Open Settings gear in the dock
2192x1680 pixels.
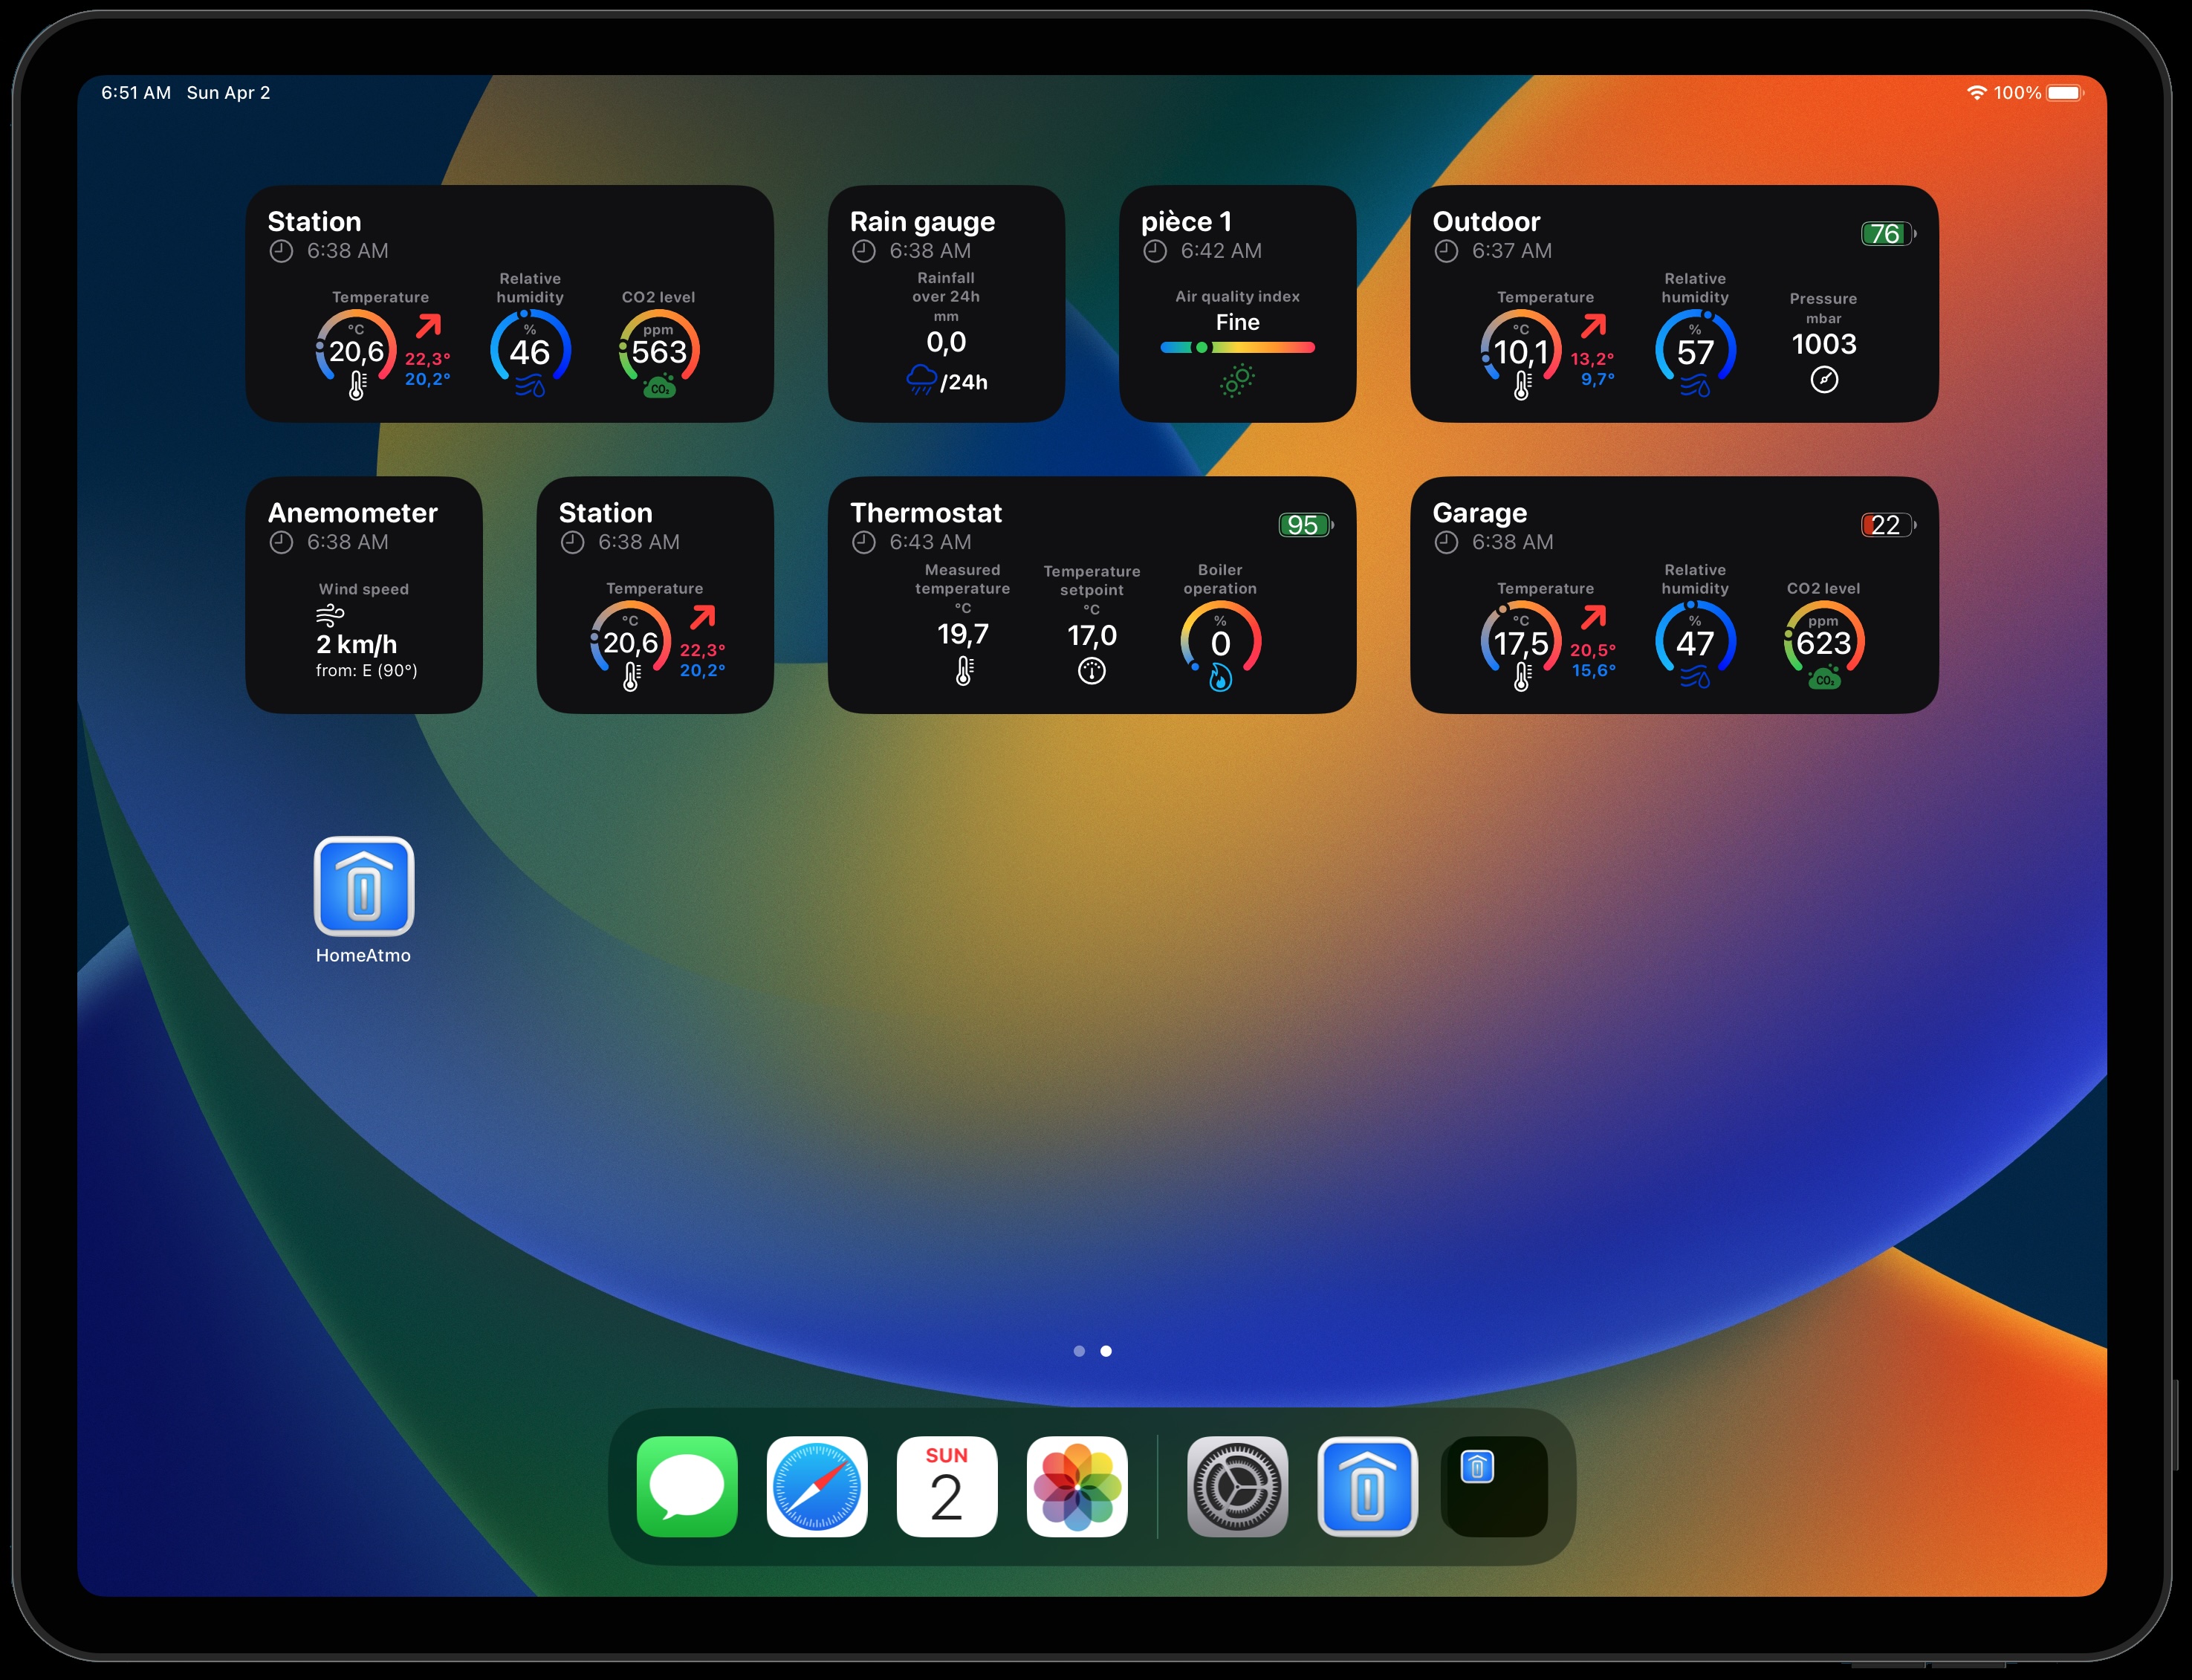point(1237,1487)
